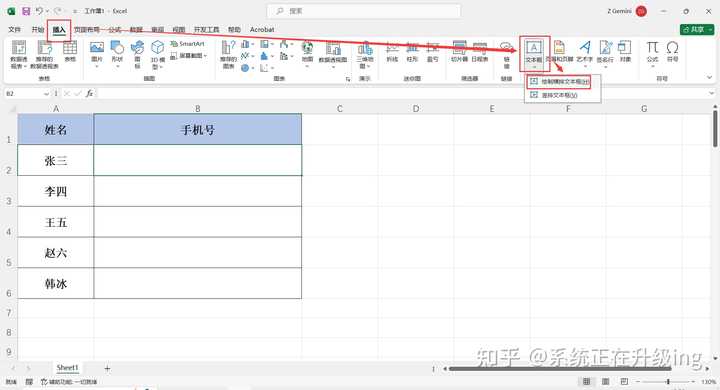Open the Equation pi button
This screenshot has height=390, width=720.
click(x=652, y=53)
